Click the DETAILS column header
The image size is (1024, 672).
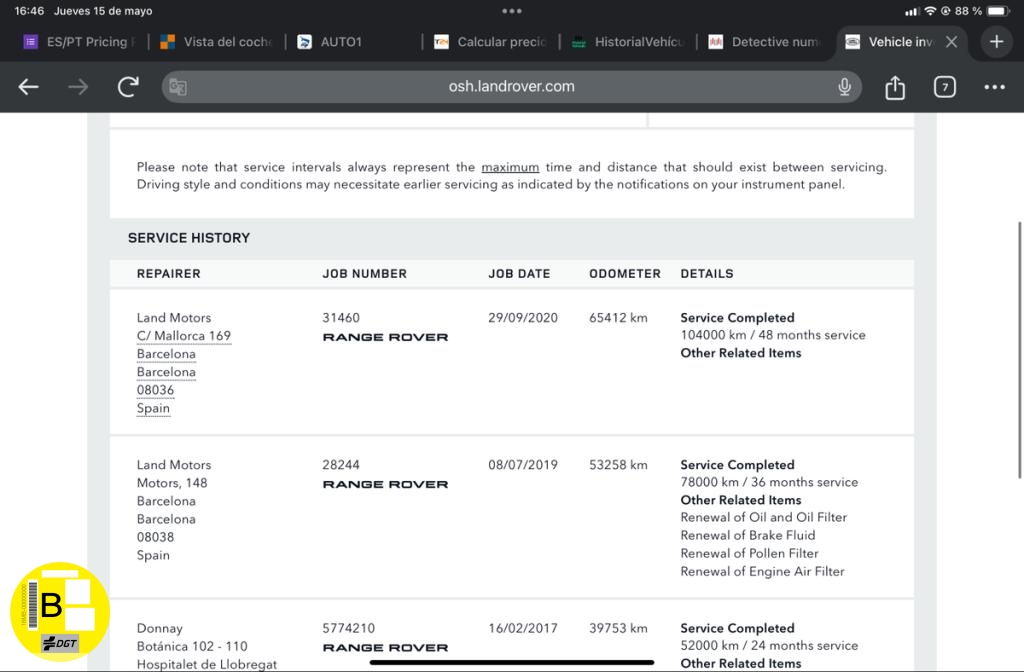(x=707, y=274)
